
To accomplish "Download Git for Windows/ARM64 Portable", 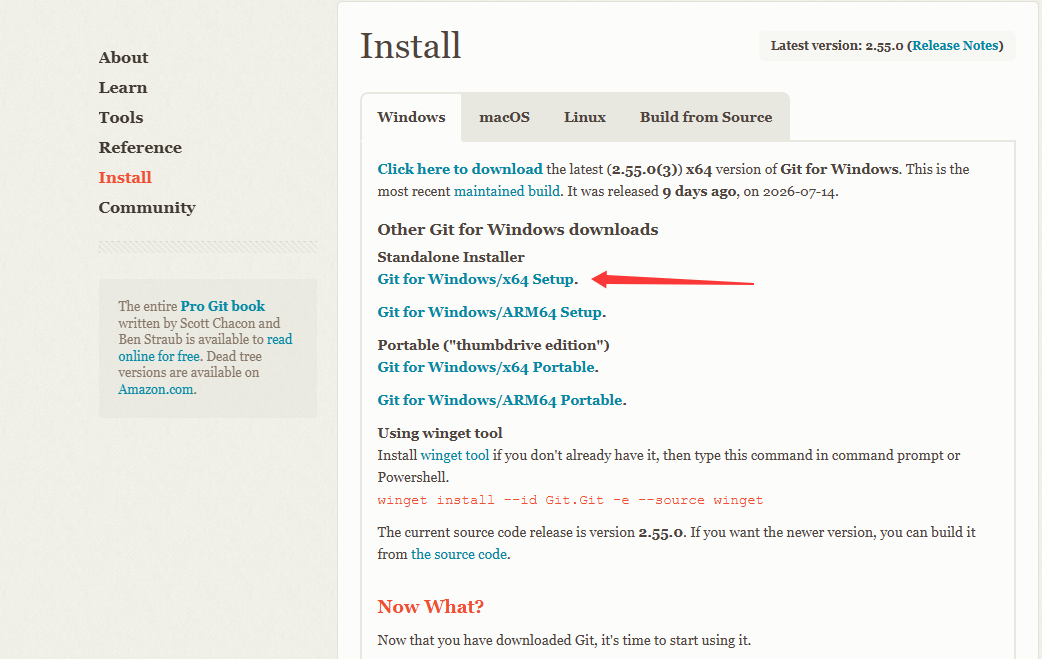I will (500, 401).
